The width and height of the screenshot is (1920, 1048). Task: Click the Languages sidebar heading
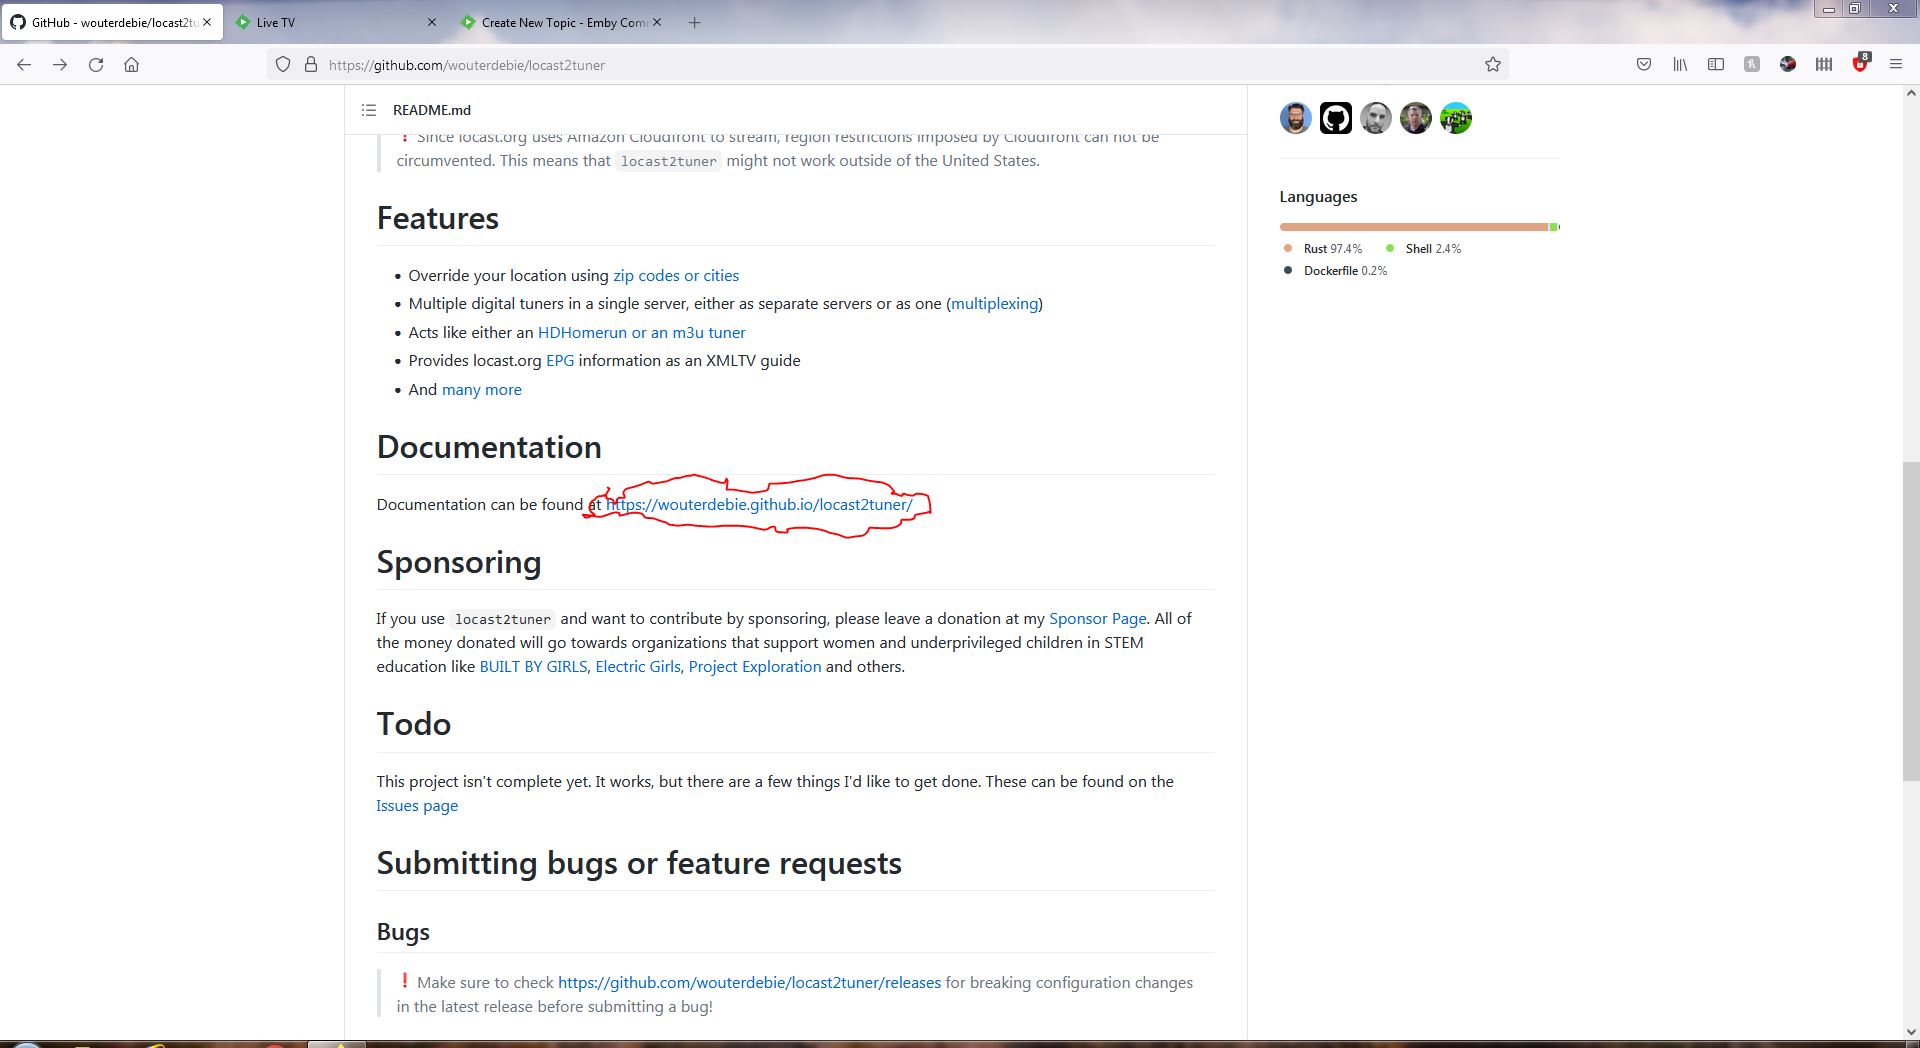coord(1318,197)
